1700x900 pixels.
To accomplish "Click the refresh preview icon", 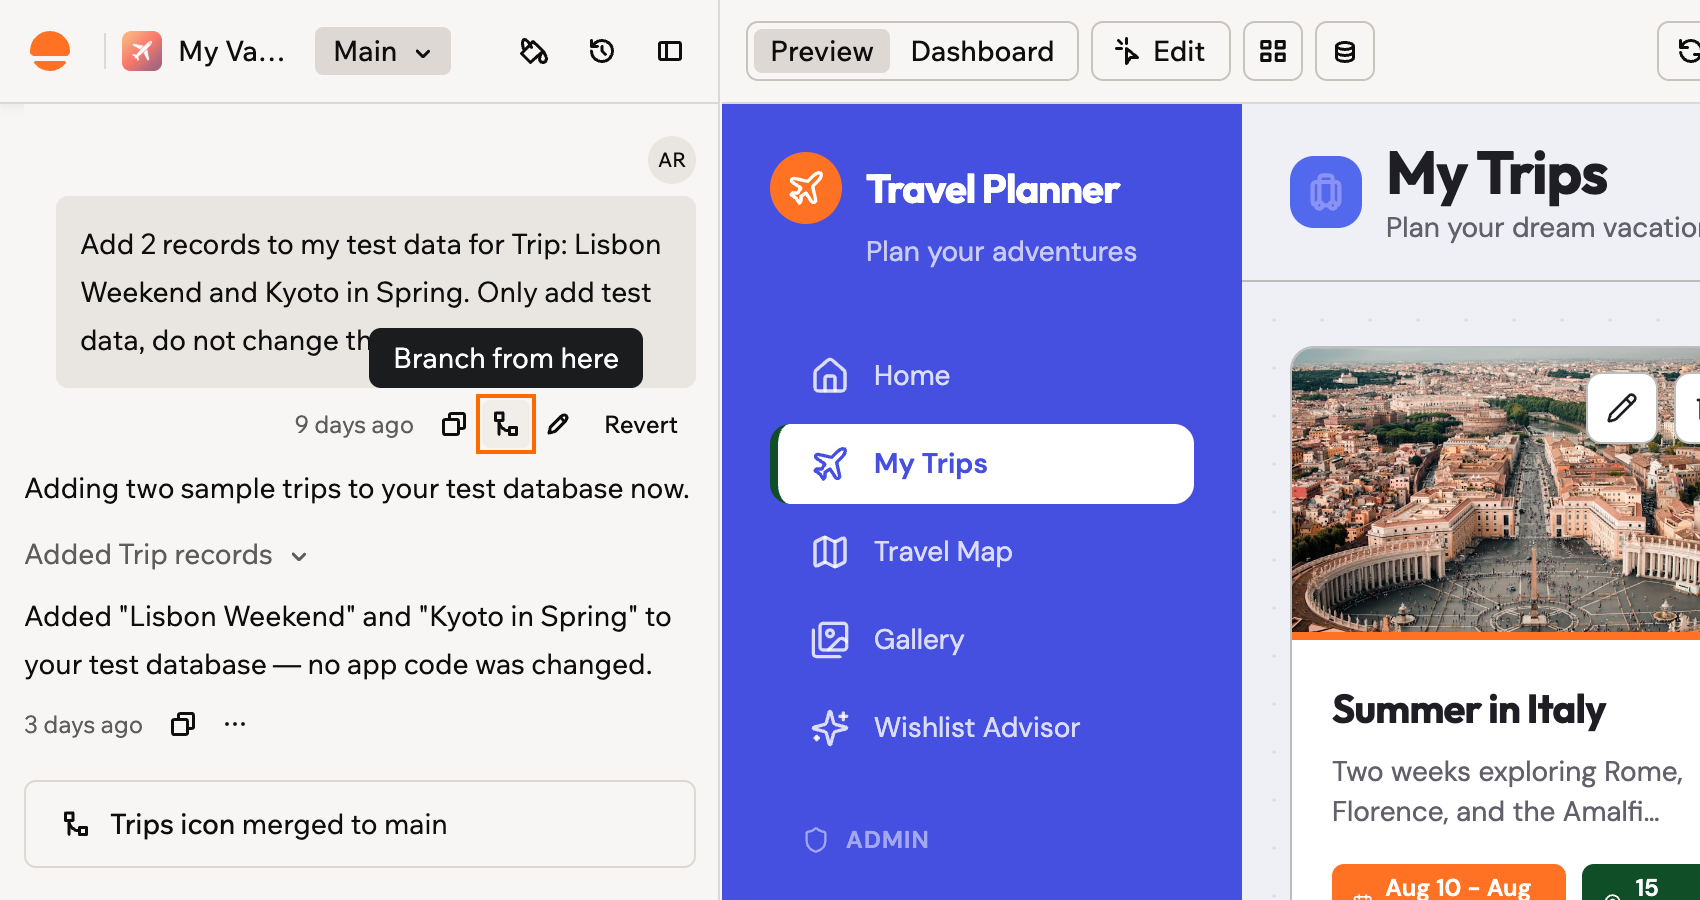I will pyautogui.click(x=1686, y=51).
